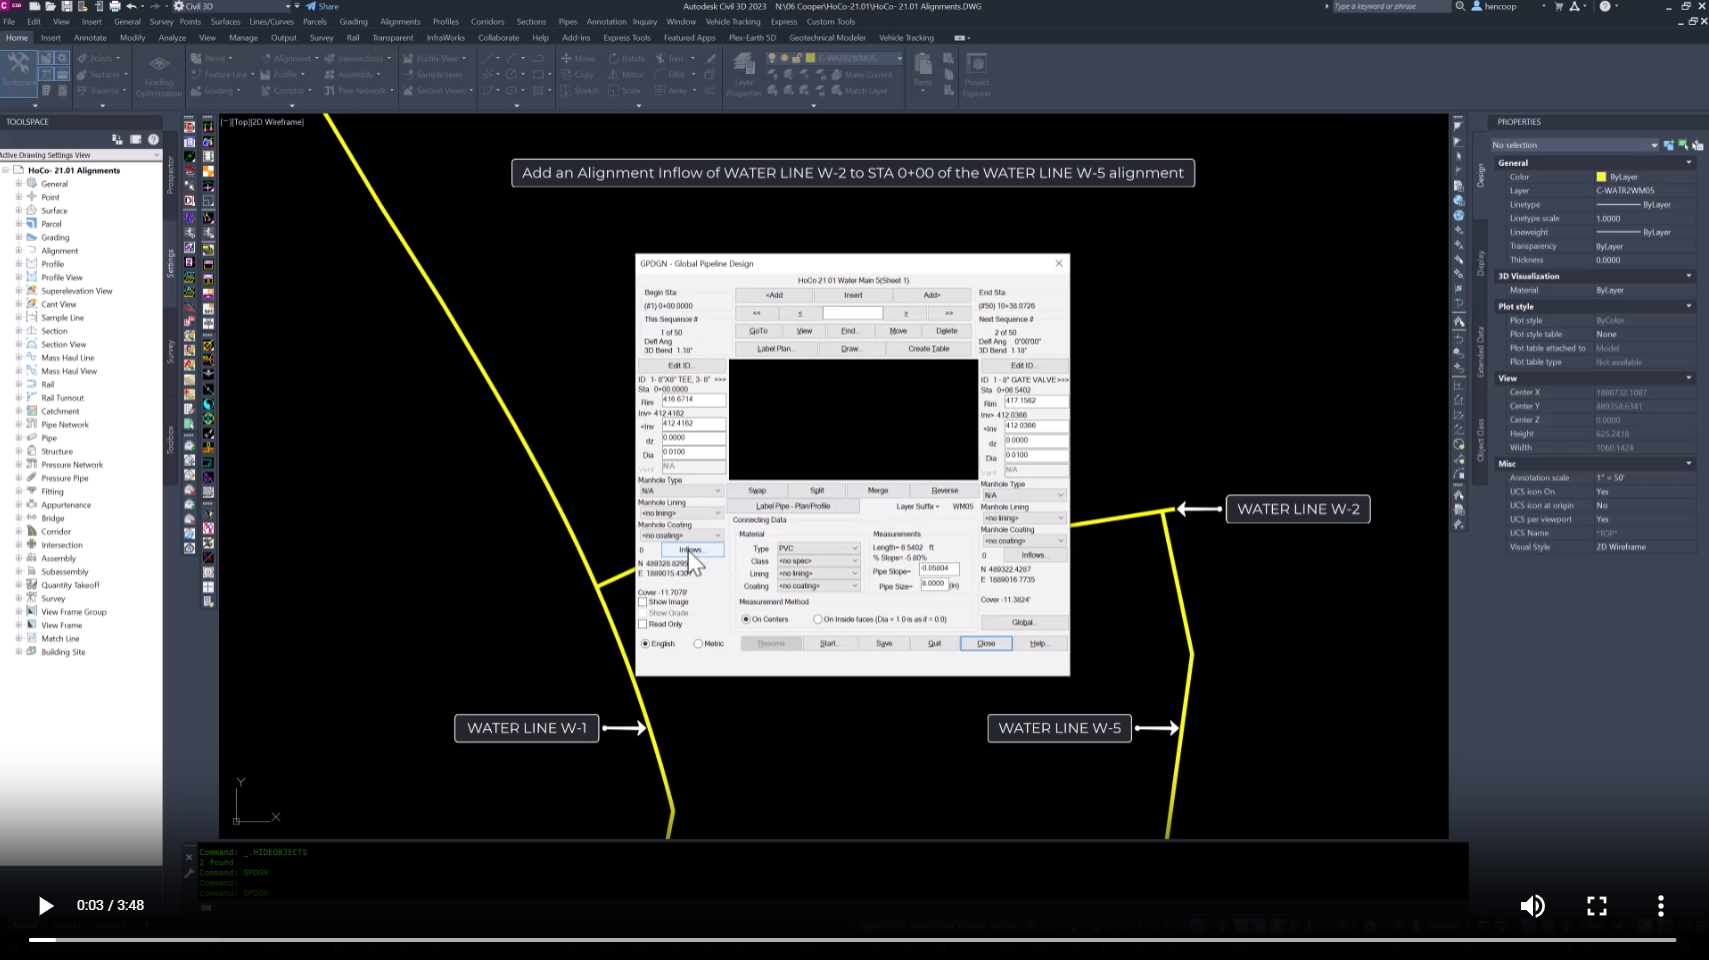This screenshot has height=960, width=1709.
Task: Click the Grading Optimization ribbon icon
Action: point(159,75)
